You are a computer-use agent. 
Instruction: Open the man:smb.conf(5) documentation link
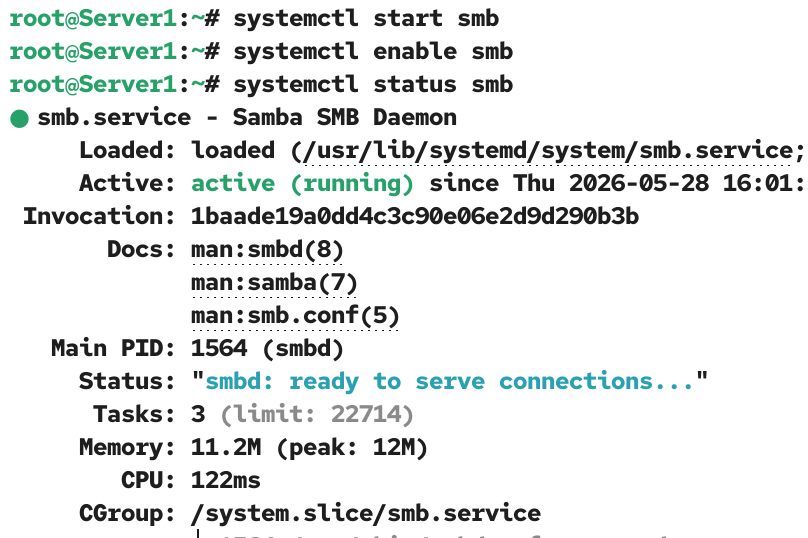(295, 316)
